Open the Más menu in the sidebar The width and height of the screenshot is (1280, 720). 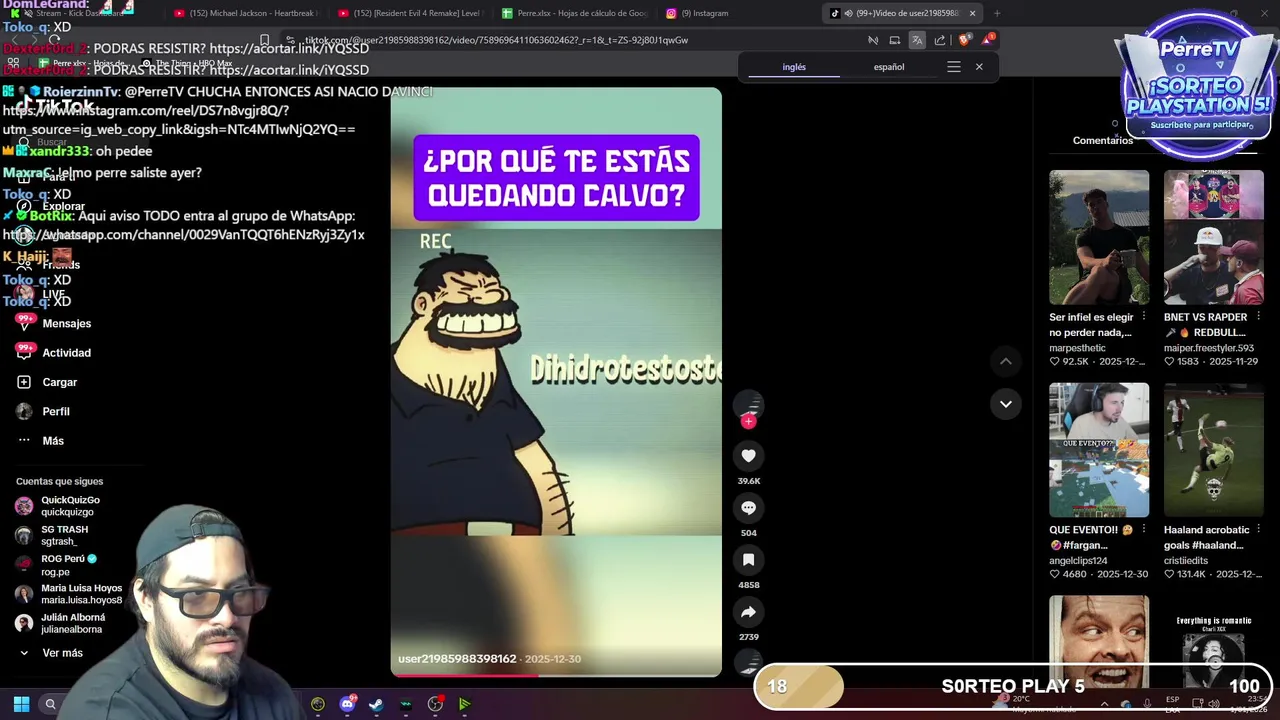click(41, 440)
